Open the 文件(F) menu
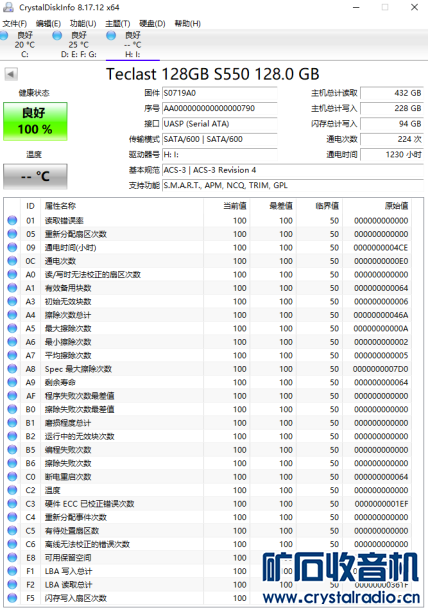 [x=15, y=24]
